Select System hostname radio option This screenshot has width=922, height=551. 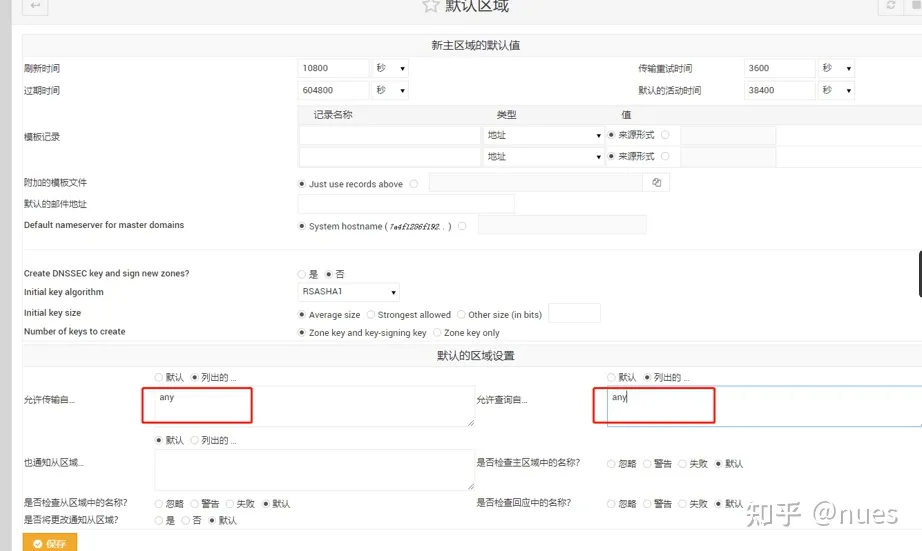302,226
